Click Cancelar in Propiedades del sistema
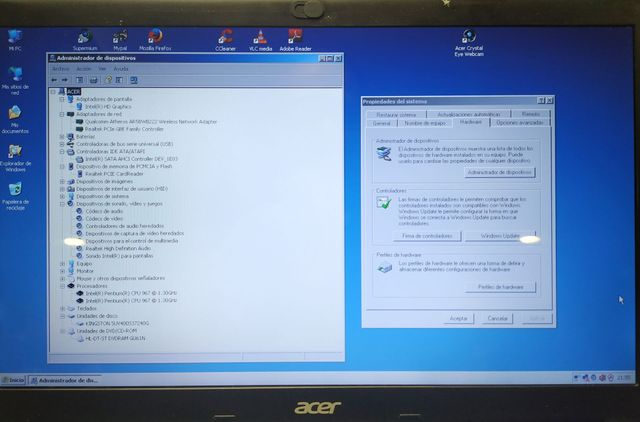This screenshot has width=640, height=422. pos(497,318)
